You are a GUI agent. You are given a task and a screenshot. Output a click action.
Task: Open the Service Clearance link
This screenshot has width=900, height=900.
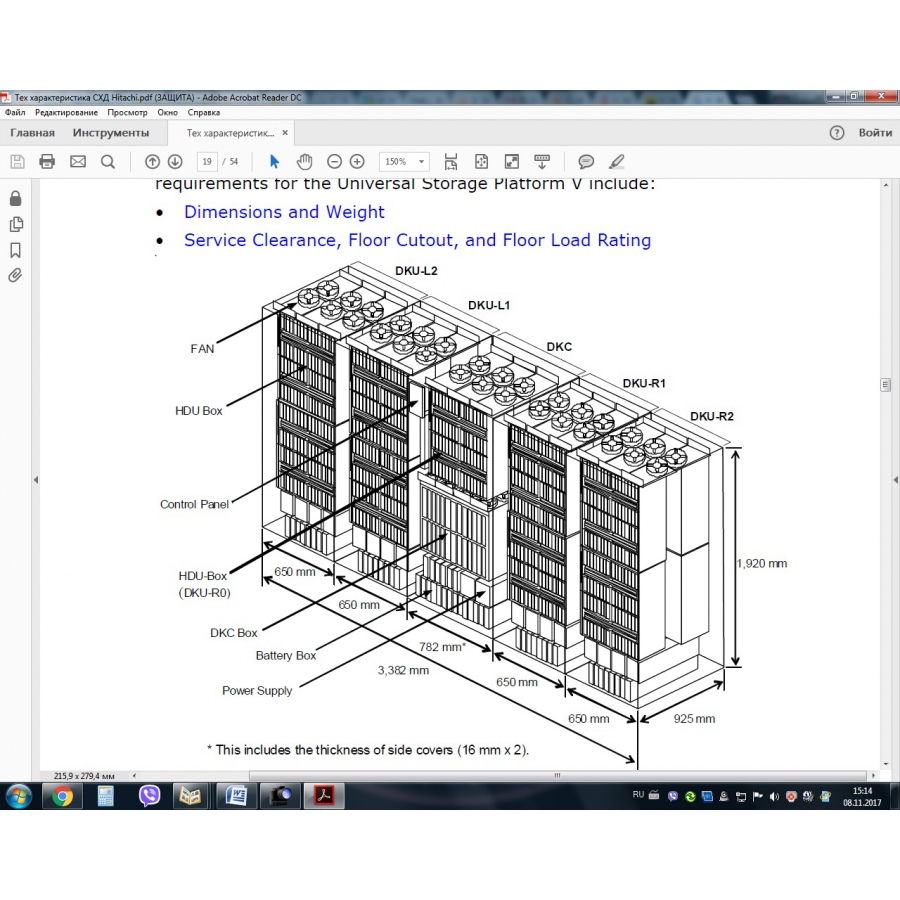pos(417,240)
